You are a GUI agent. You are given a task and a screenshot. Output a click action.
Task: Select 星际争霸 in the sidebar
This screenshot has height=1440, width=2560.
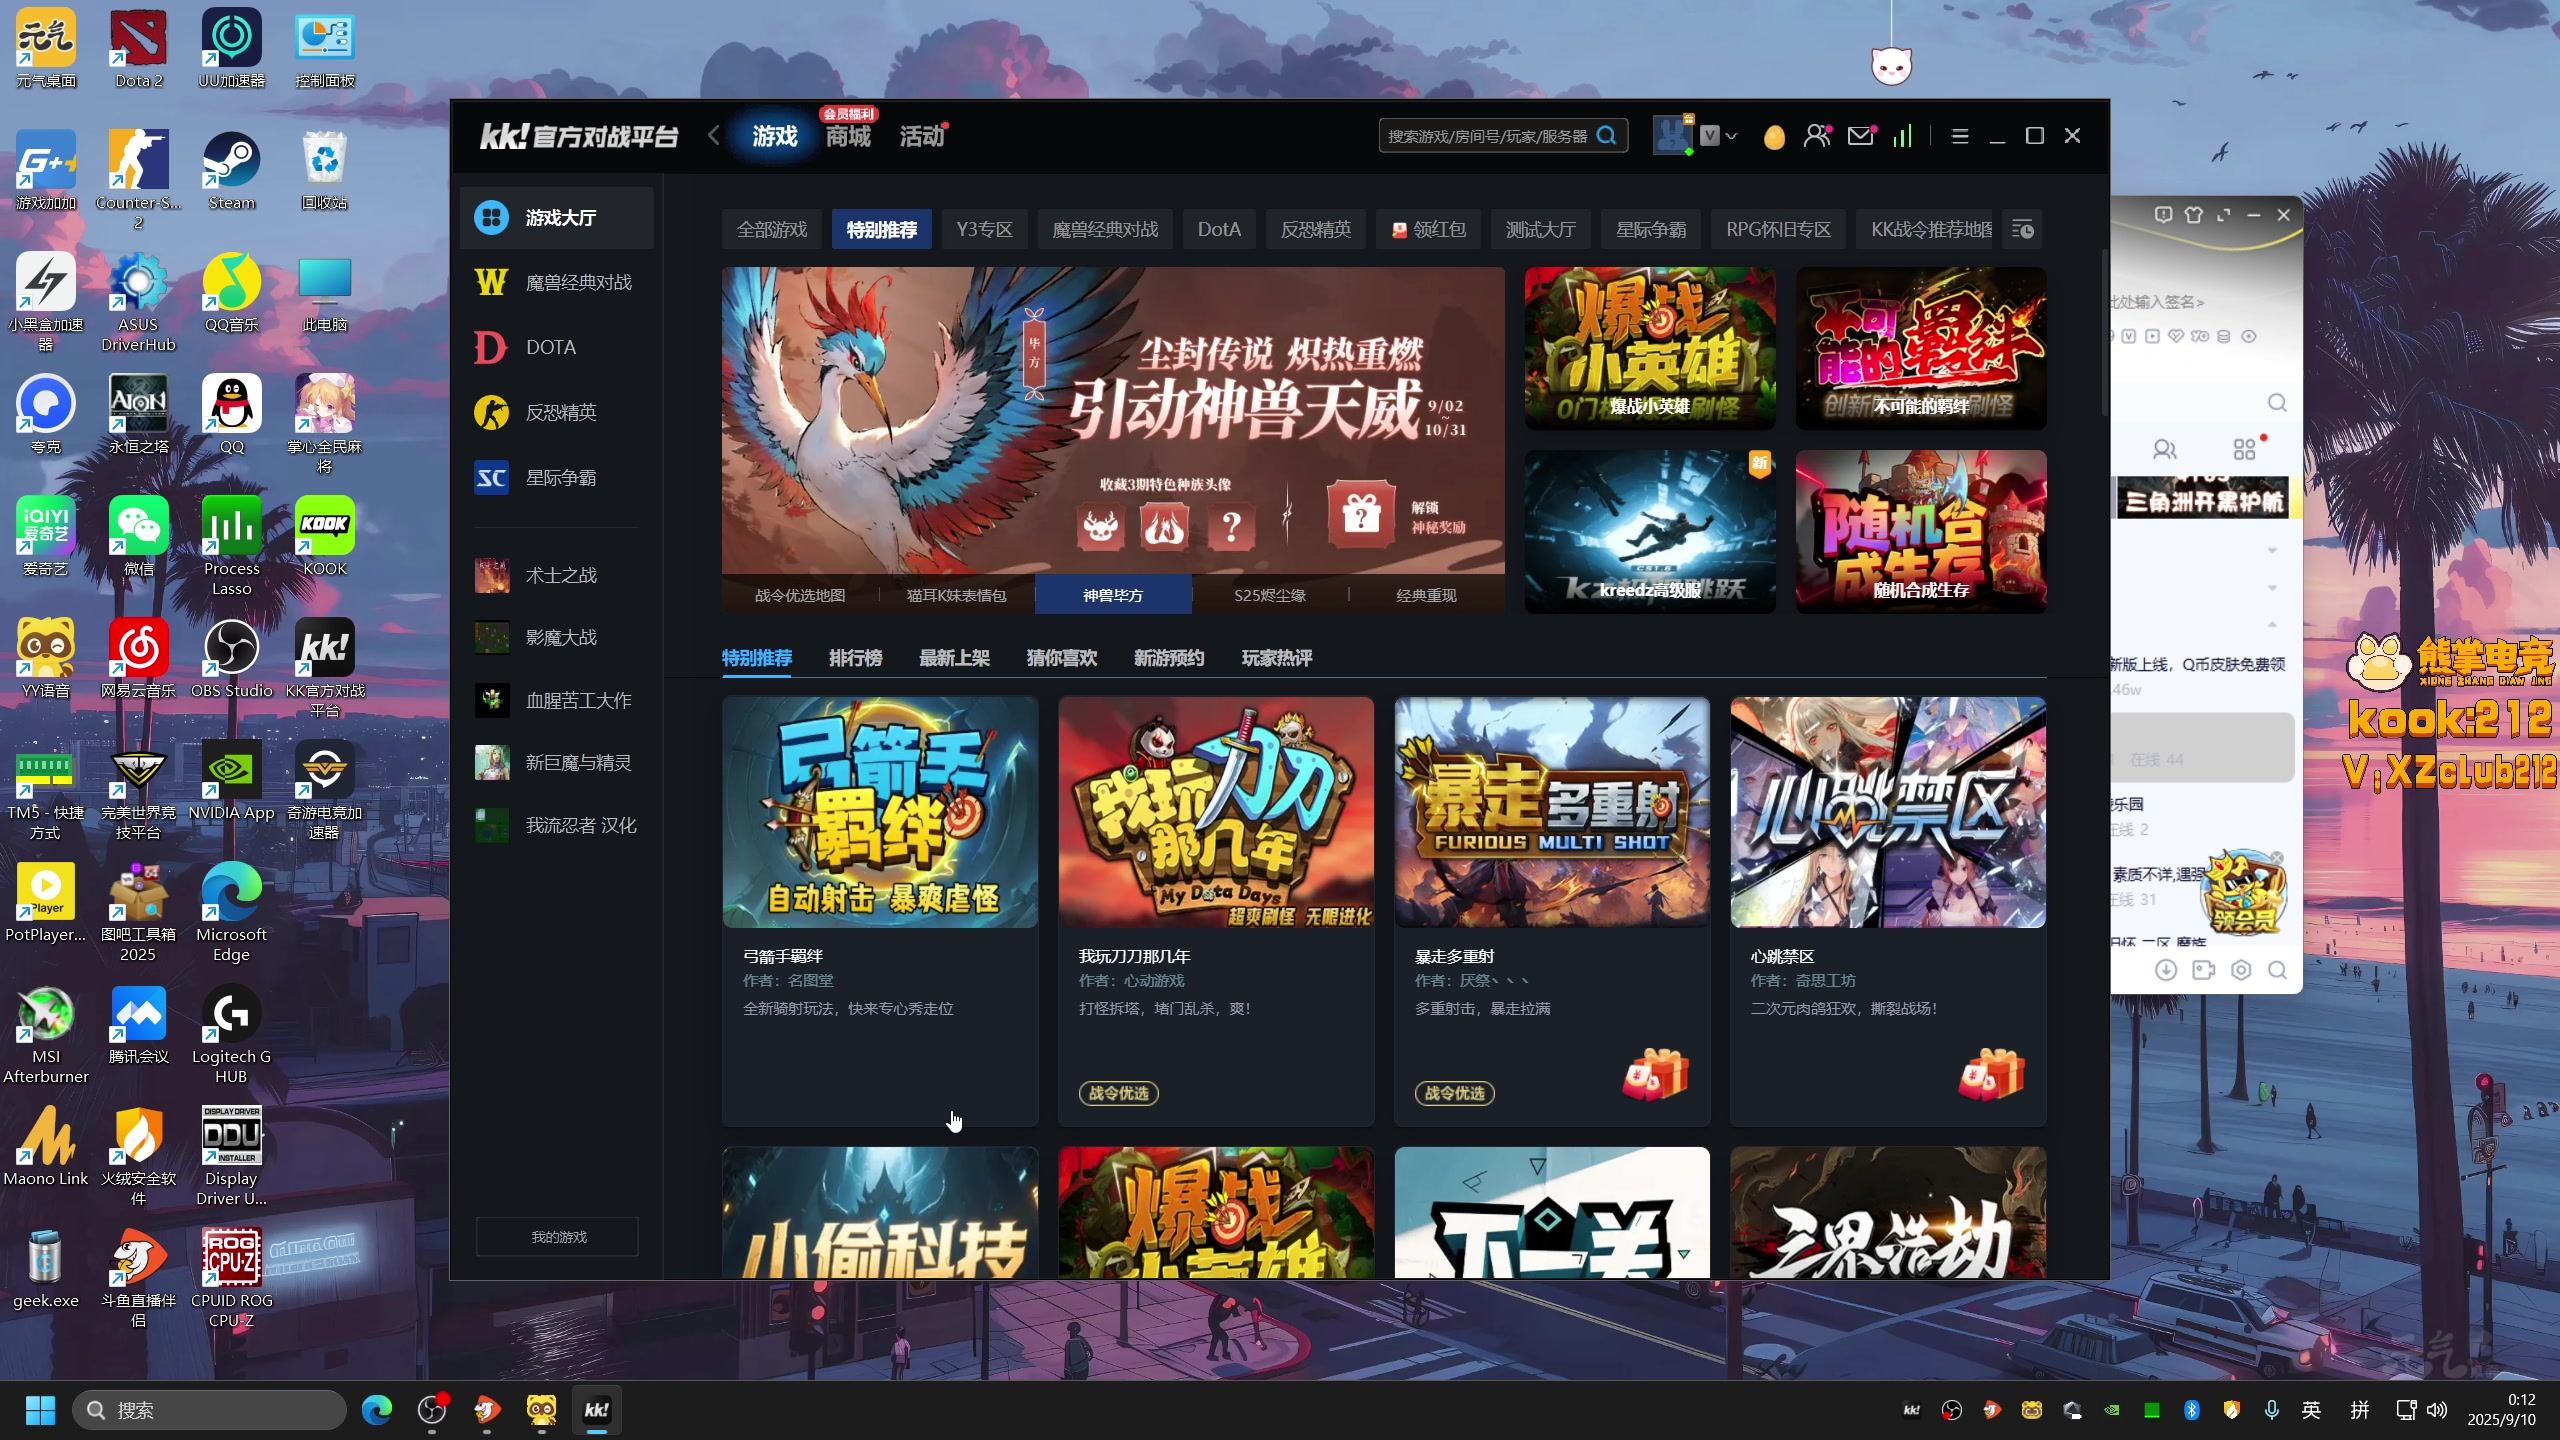point(557,477)
